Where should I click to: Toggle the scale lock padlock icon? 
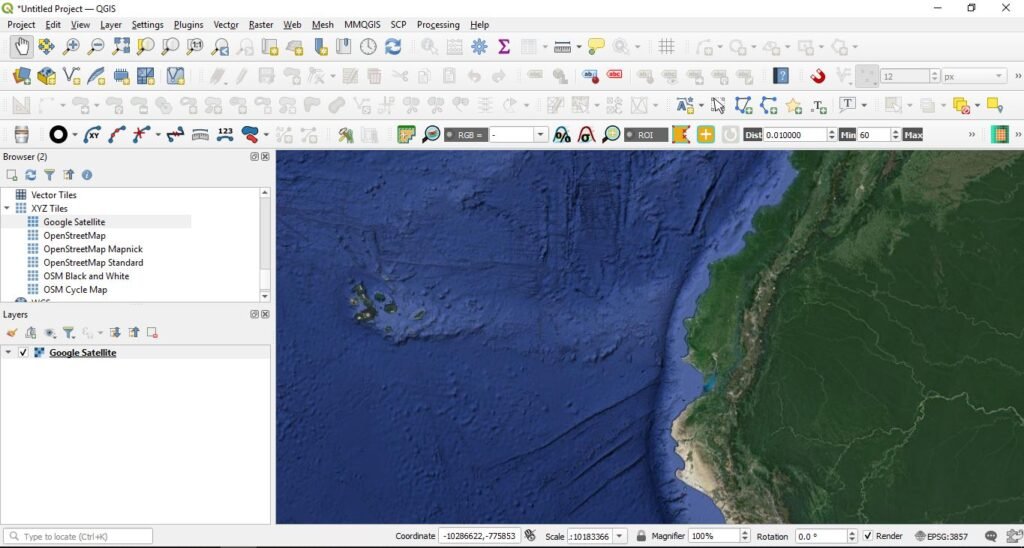[642, 536]
